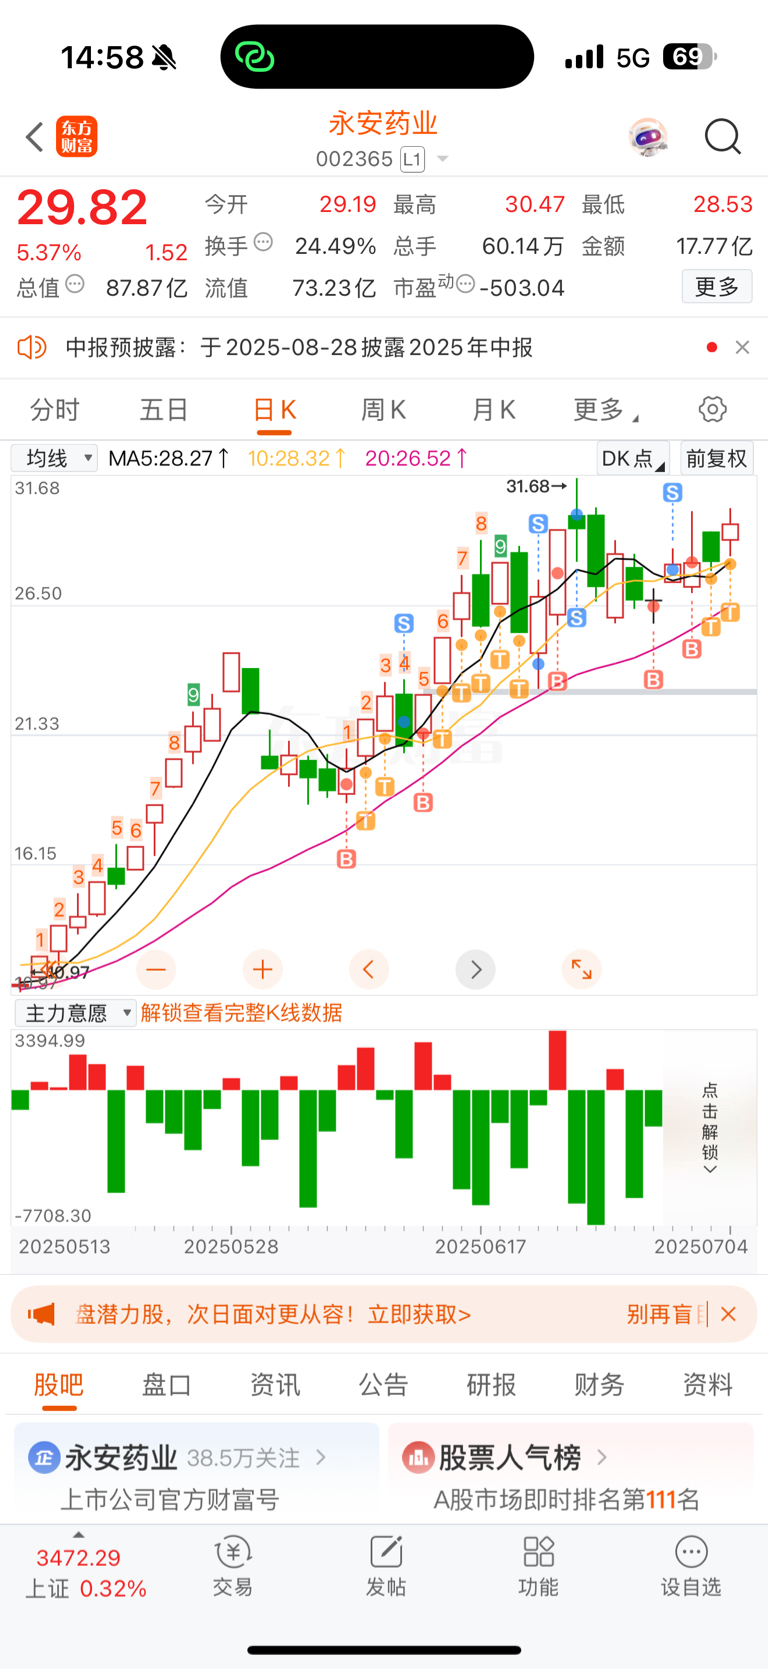This screenshot has height=1669, width=768.
Task: Open the 公告 tab
Action: tap(383, 1384)
